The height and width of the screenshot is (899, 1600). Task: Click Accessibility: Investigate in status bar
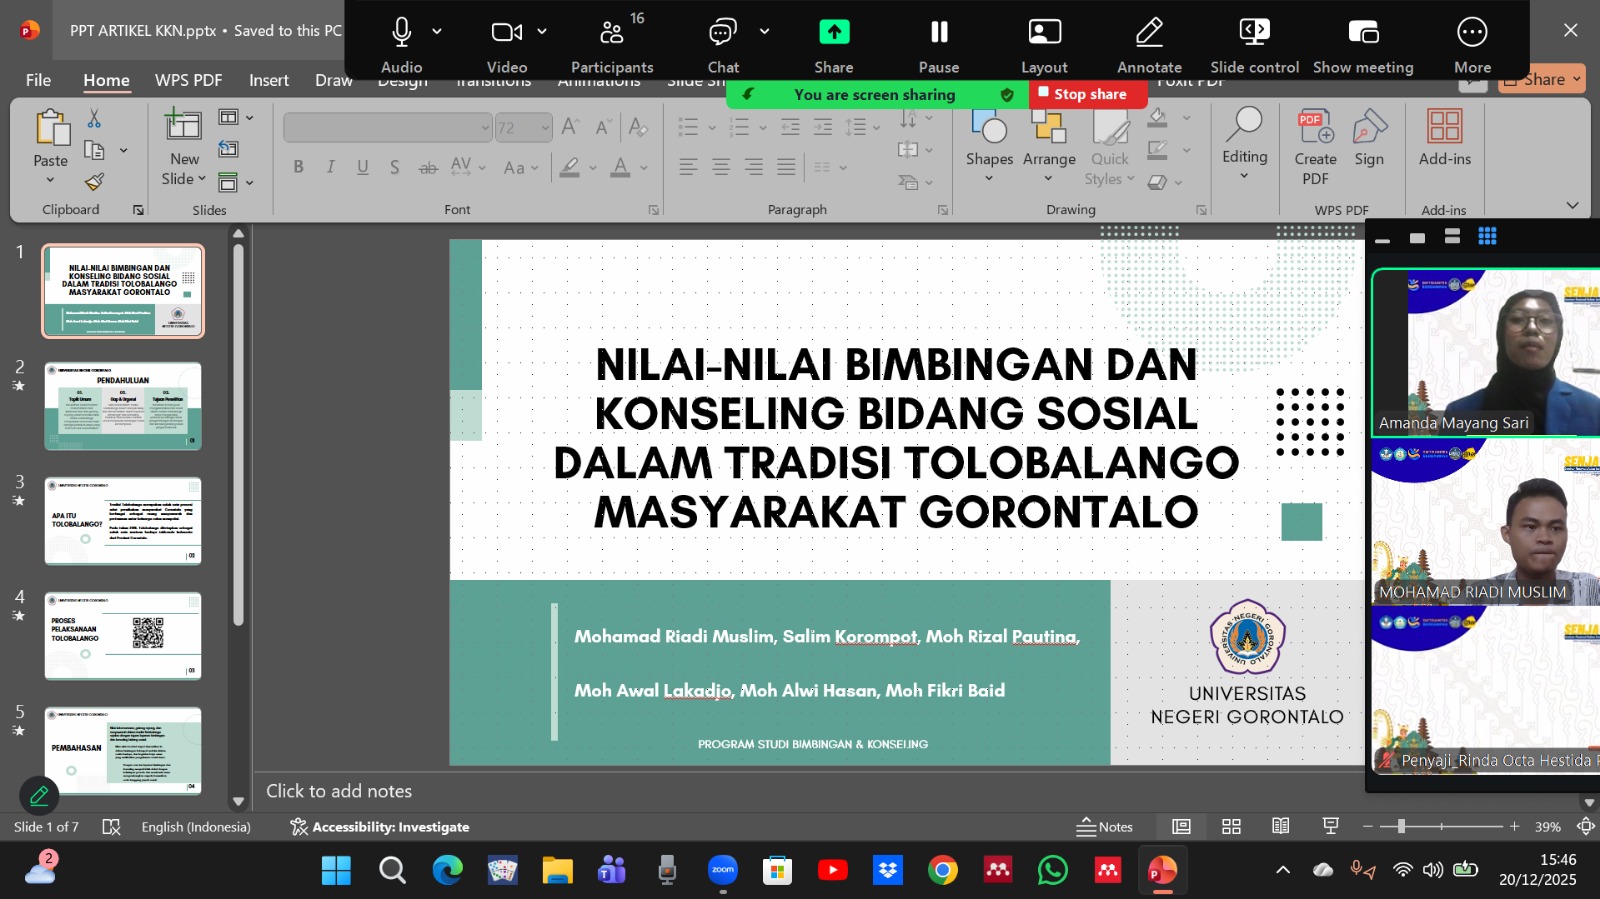pyautogui.click(x=380, y=827)
